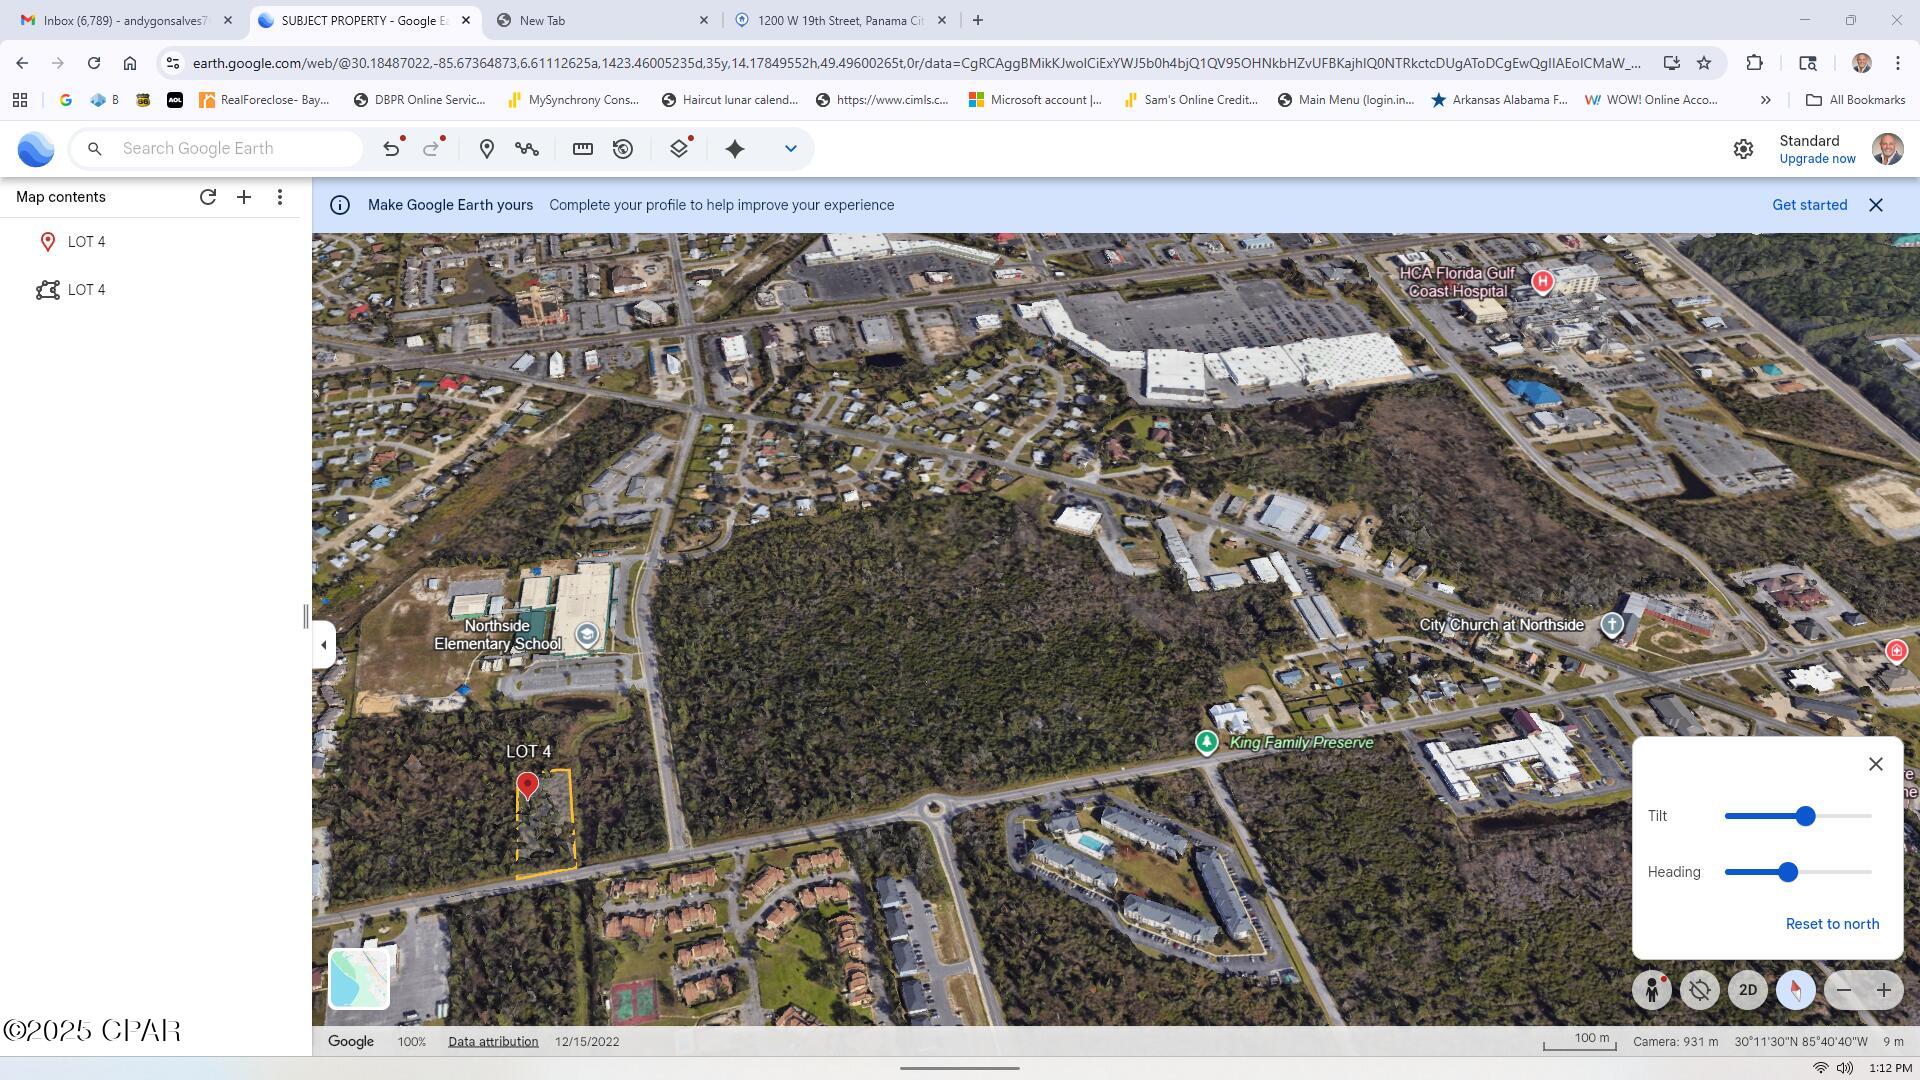Click the address bar URL

[916, 63]
